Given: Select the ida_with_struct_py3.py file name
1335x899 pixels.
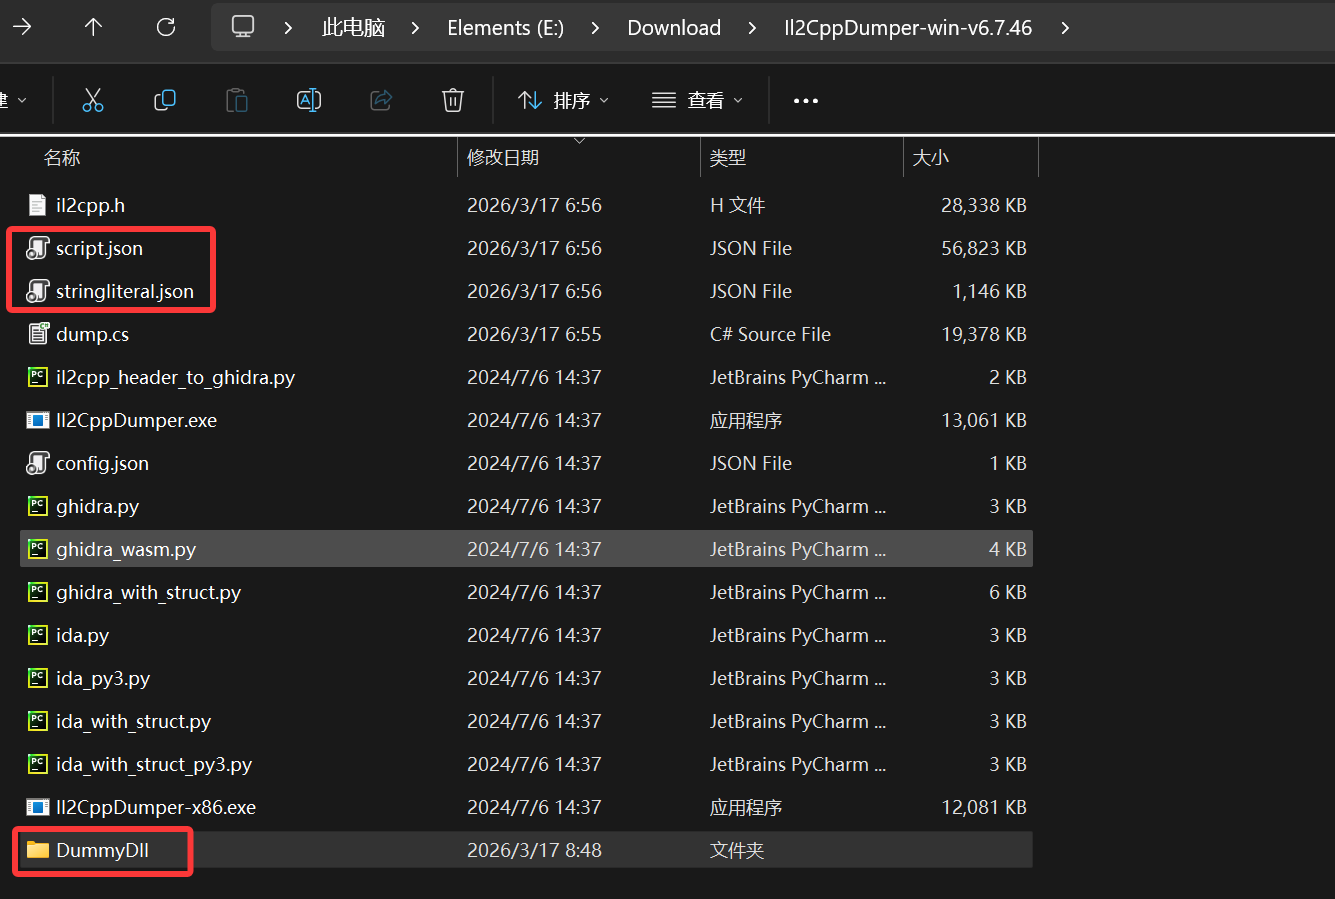Looking at the screenshot, I should point(154,764).
